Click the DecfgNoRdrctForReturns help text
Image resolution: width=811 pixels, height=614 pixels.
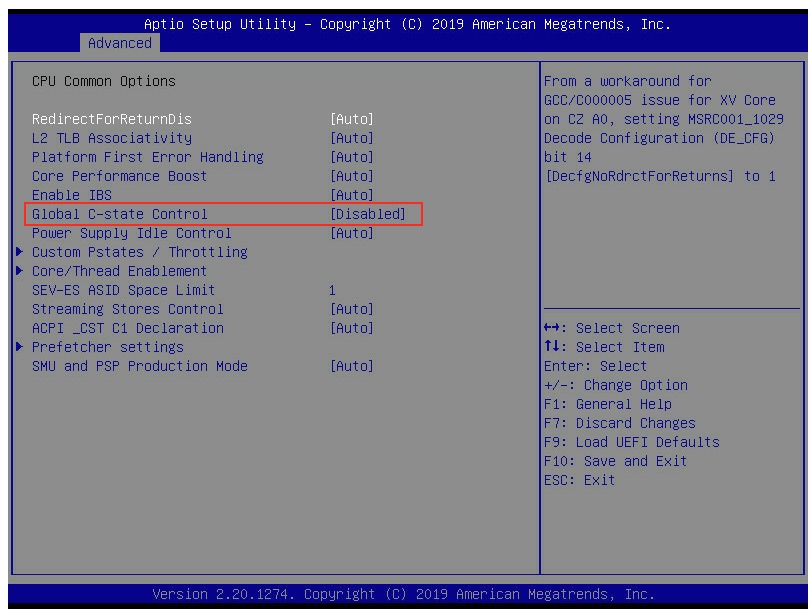point(640,176)
